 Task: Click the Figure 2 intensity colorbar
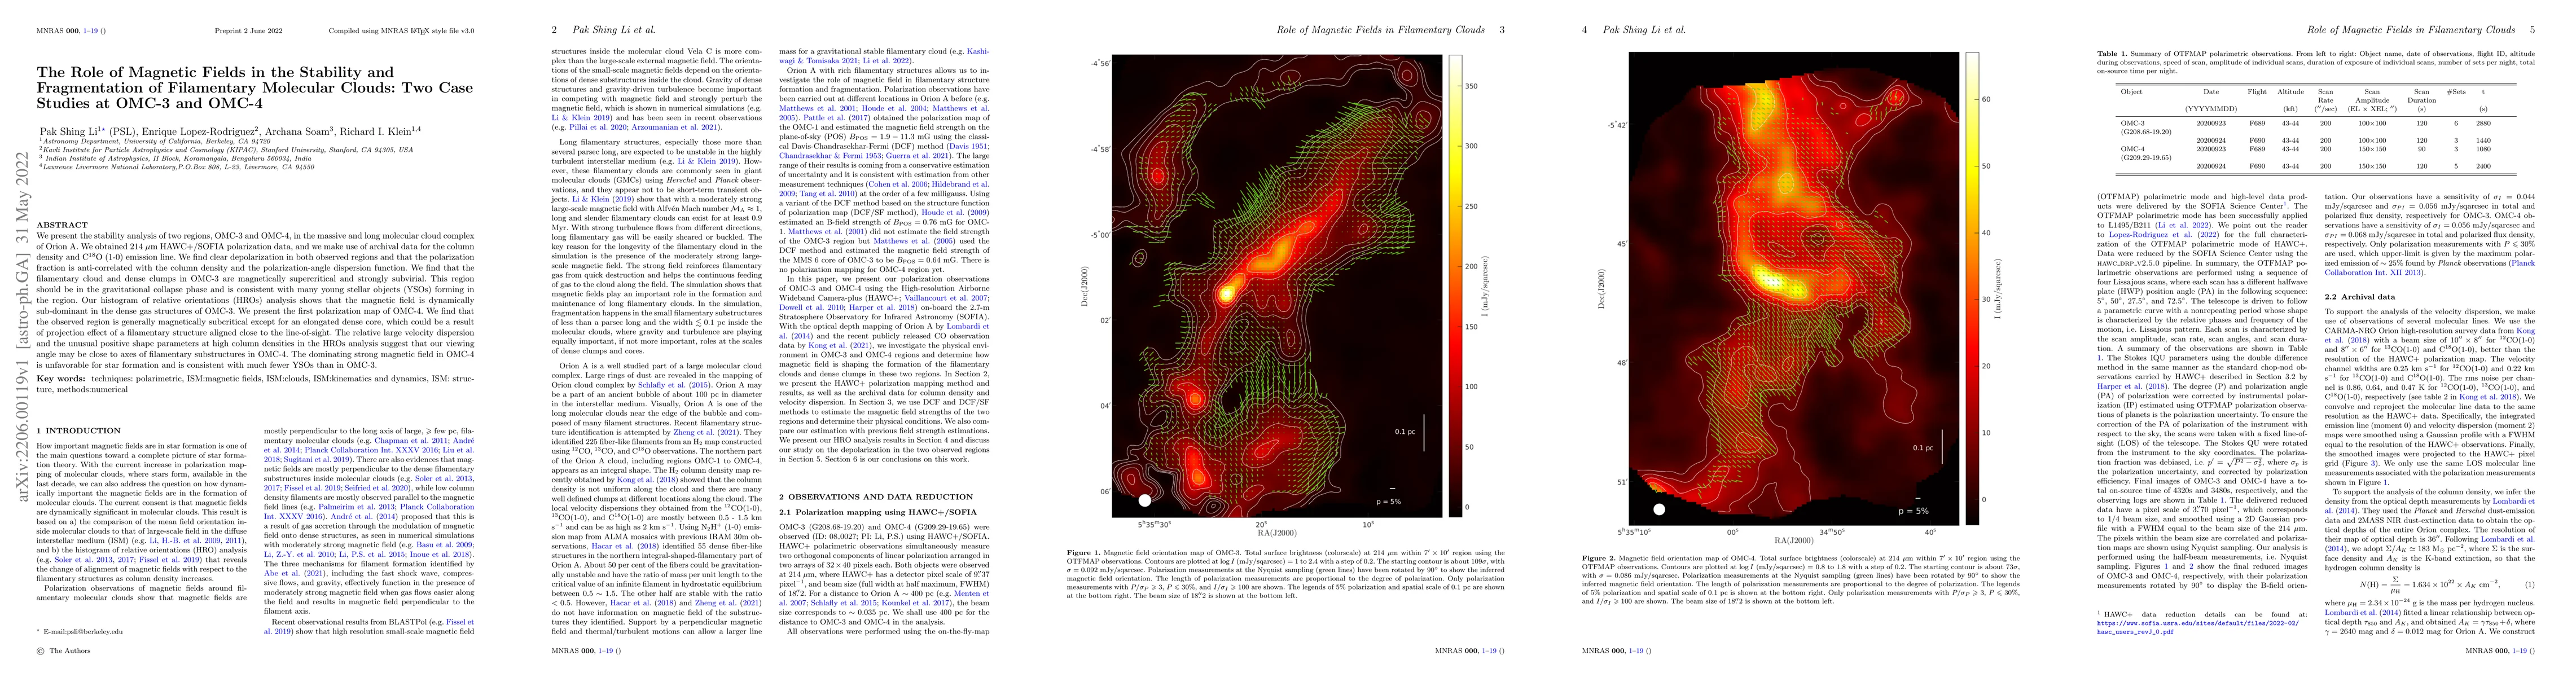coord(1972,288)
